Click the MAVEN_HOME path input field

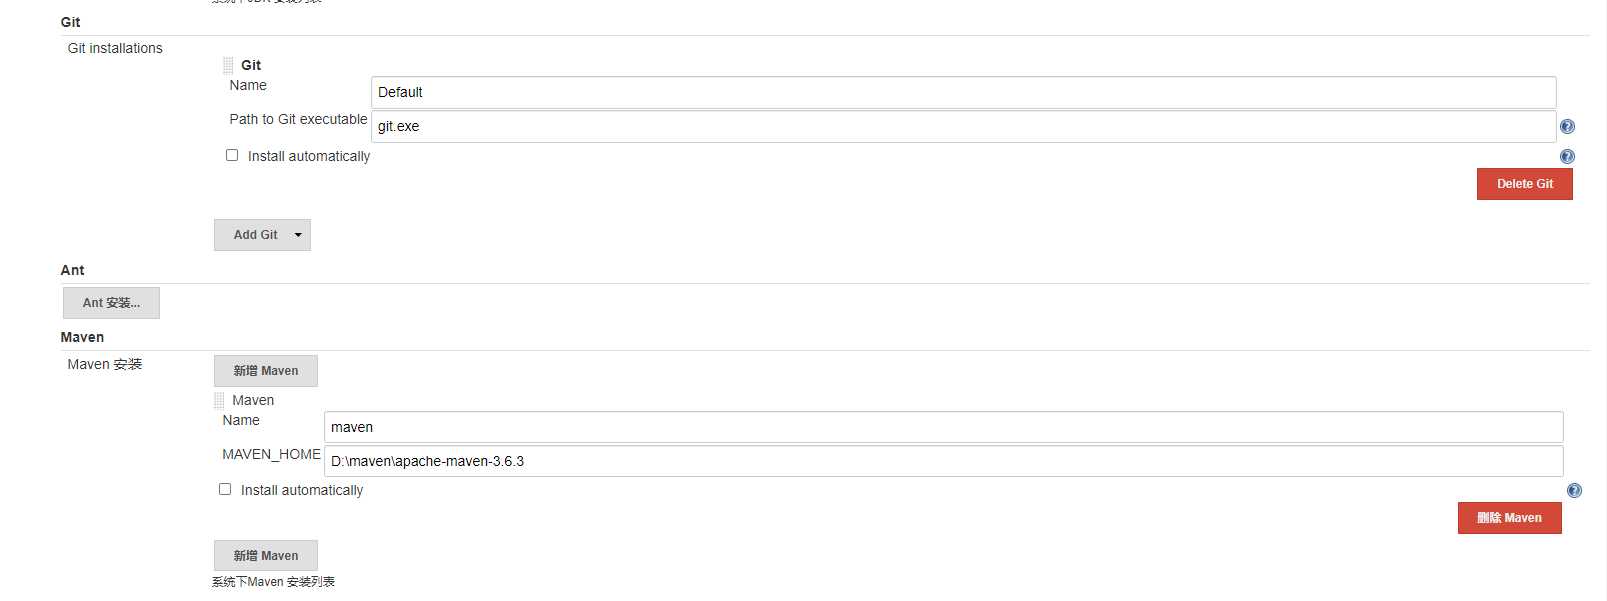click(x=943, y=461)
